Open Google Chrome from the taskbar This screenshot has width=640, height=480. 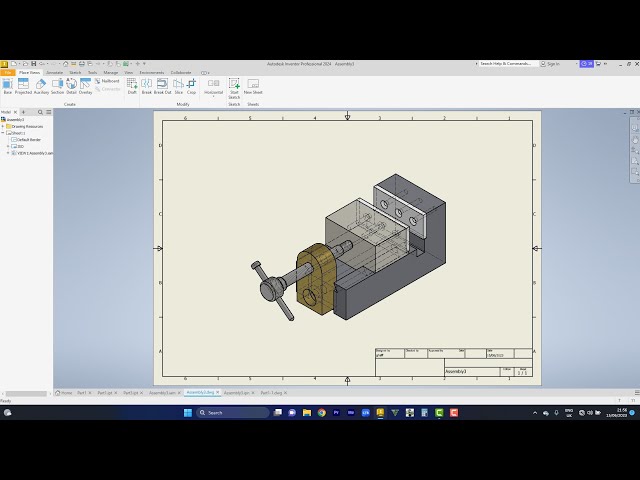coord(322,413)
